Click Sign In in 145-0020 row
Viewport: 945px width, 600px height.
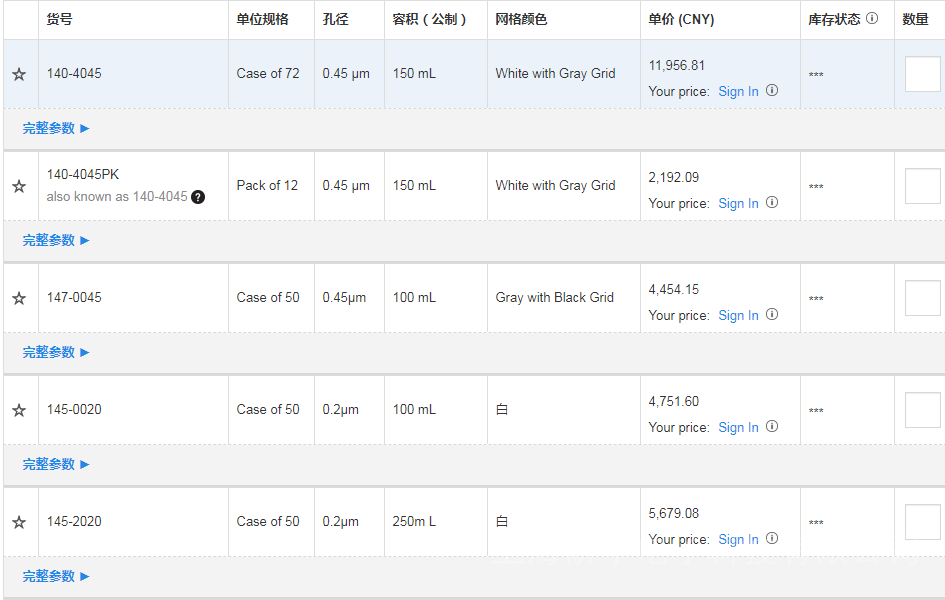[738, 427]
